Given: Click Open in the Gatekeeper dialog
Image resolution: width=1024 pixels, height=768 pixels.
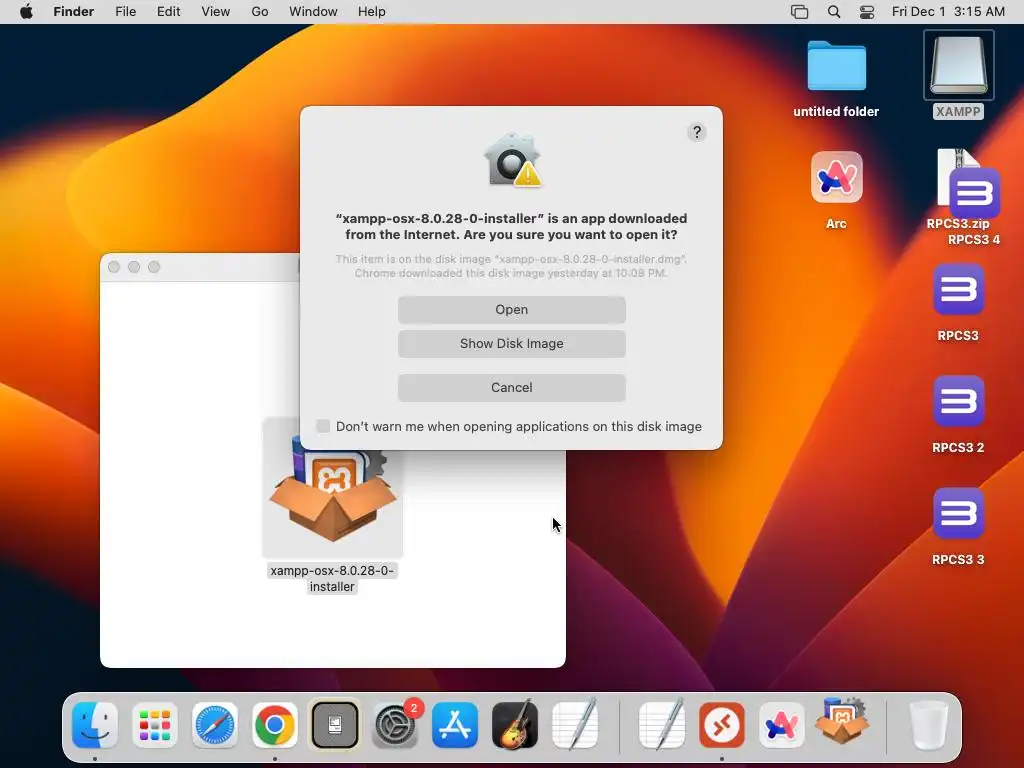Looking at the screenshot, I should pyautogui.click(x=511, y=310).
